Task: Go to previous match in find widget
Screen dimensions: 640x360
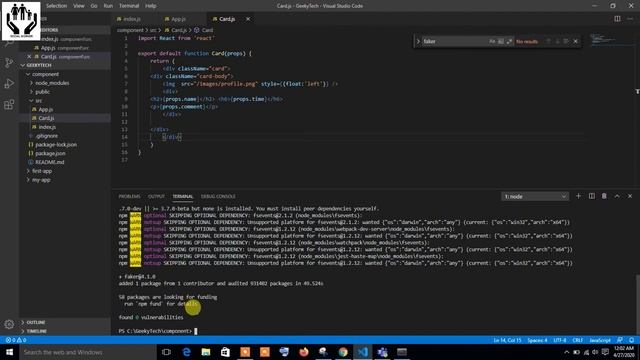Action: [x=548, y=41]
